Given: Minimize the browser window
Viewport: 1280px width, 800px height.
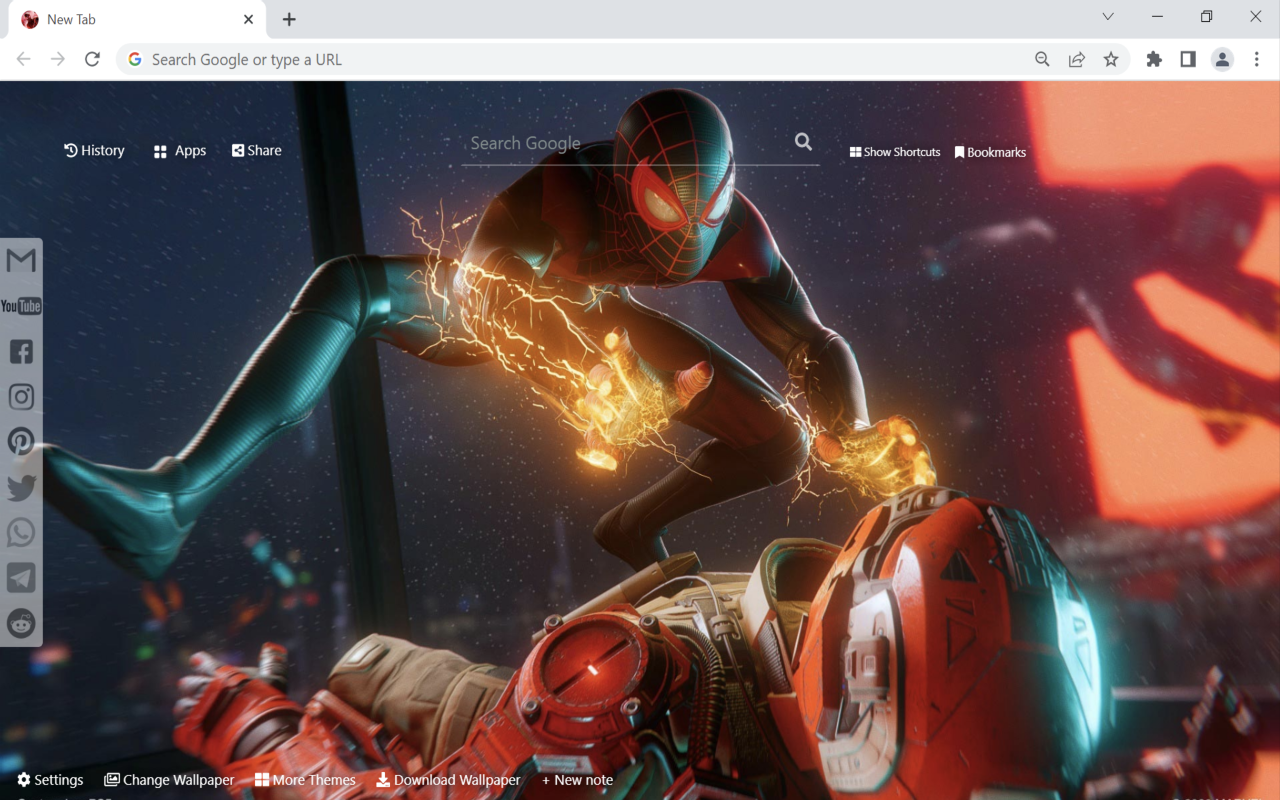Looking at the screenshot, I should pos(1158,16).
